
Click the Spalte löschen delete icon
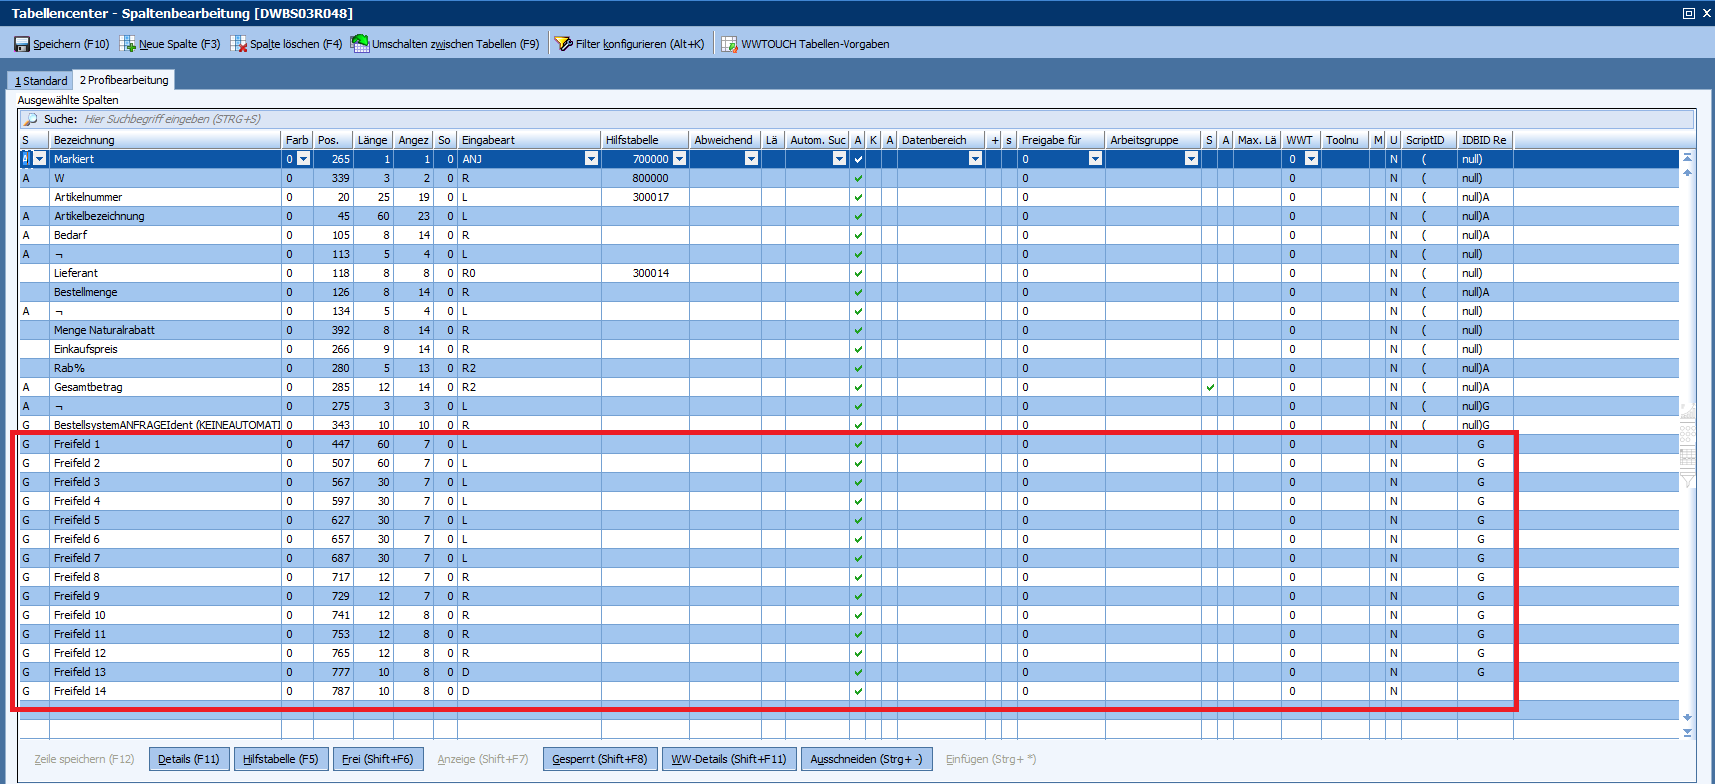pyautogui.click(x=238, y=44)
